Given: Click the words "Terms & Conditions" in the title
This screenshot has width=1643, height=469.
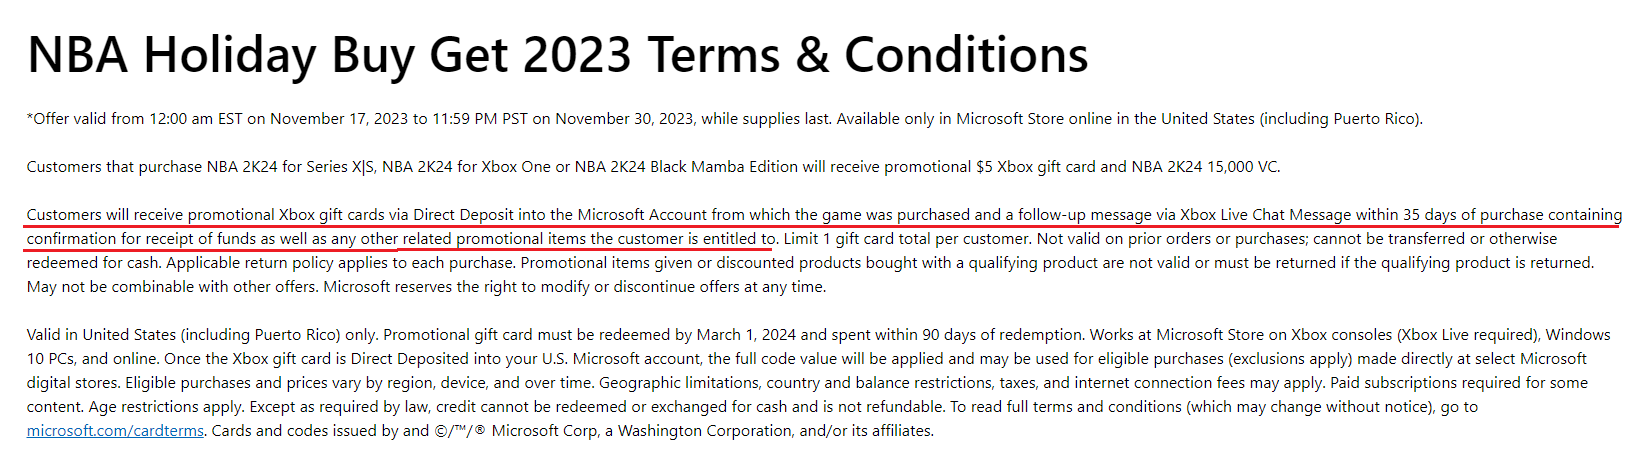Looking at the screenshot, I should 868,55.
